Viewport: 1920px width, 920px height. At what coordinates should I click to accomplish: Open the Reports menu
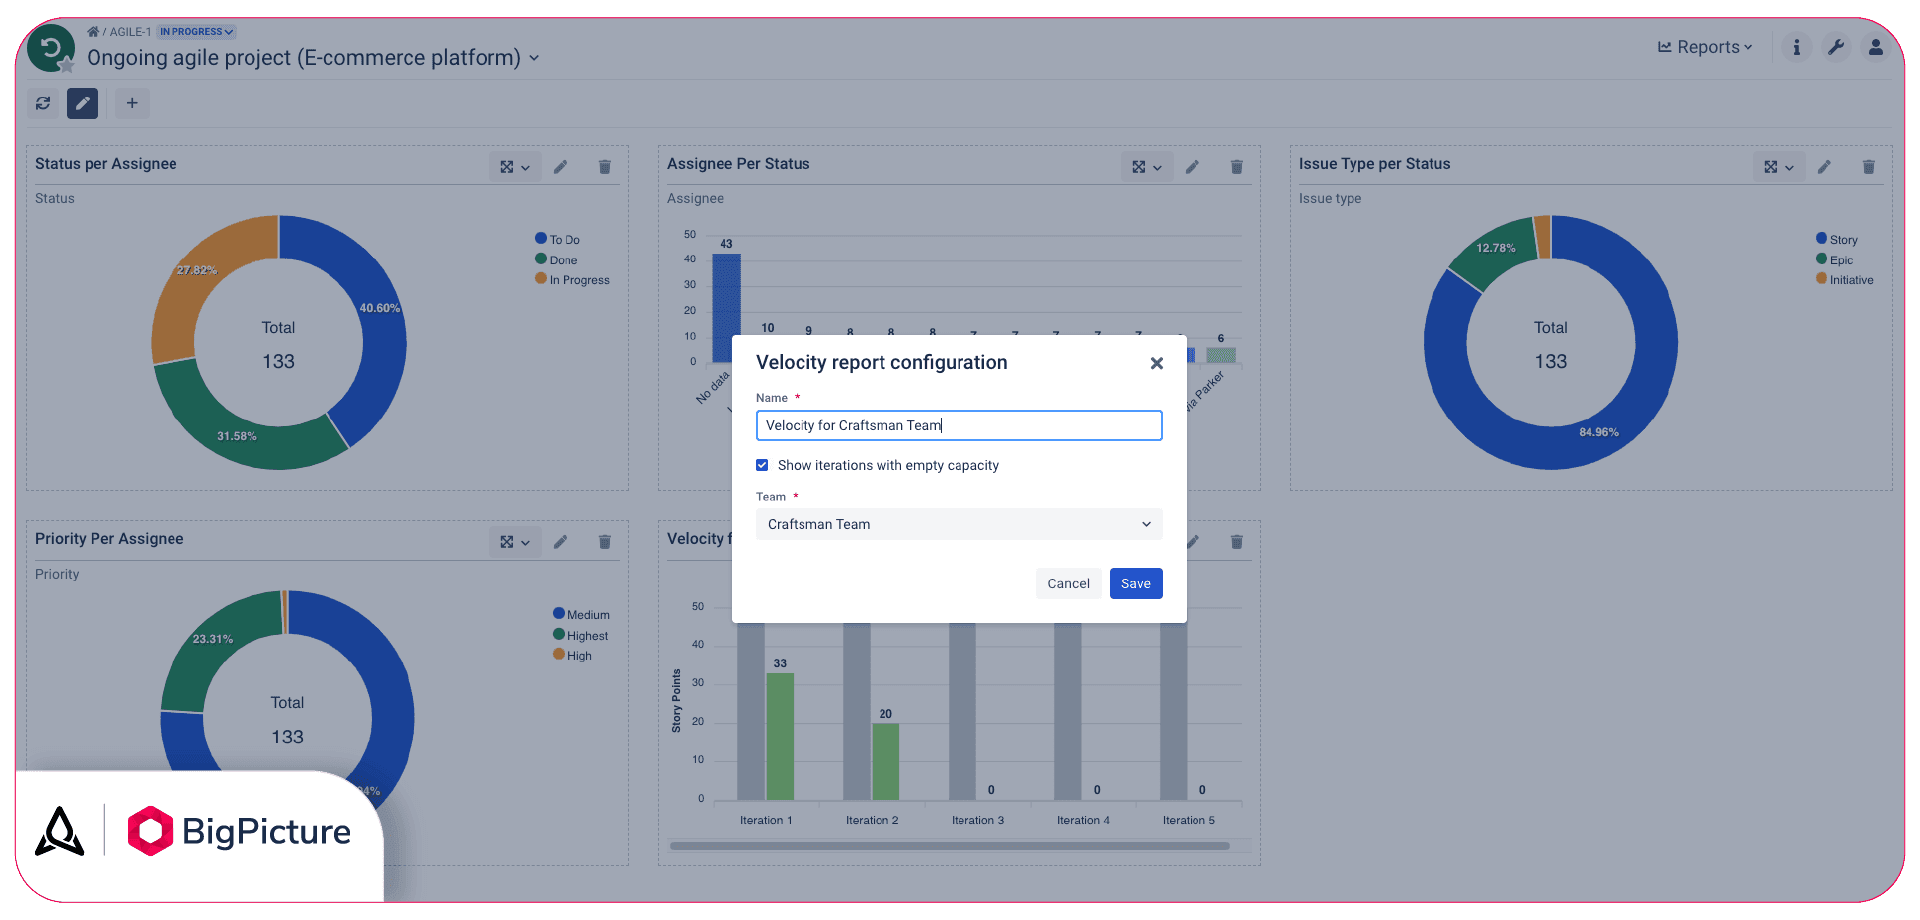(x=1705, y=47)
